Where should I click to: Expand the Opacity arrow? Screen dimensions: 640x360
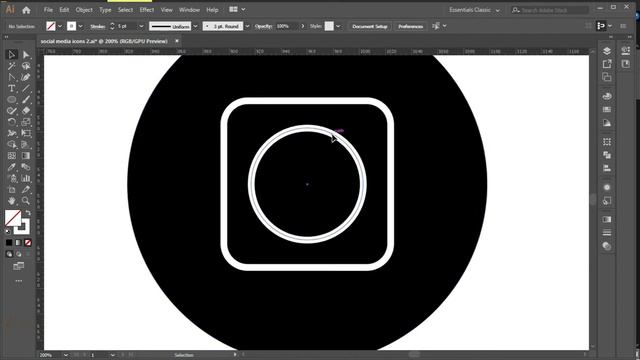point(302,26)
